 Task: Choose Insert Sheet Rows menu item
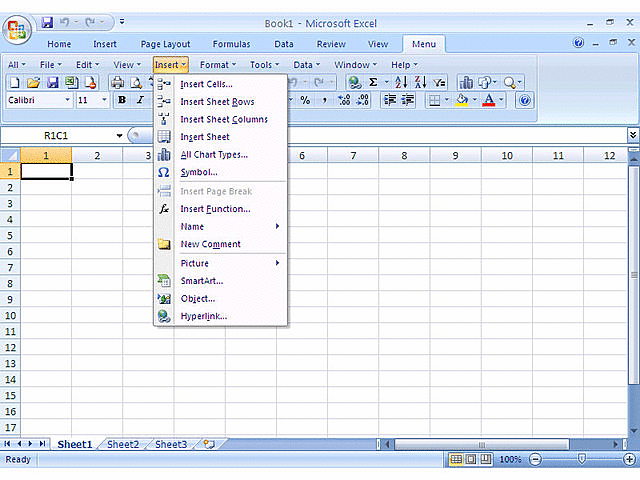pos(221,102)
